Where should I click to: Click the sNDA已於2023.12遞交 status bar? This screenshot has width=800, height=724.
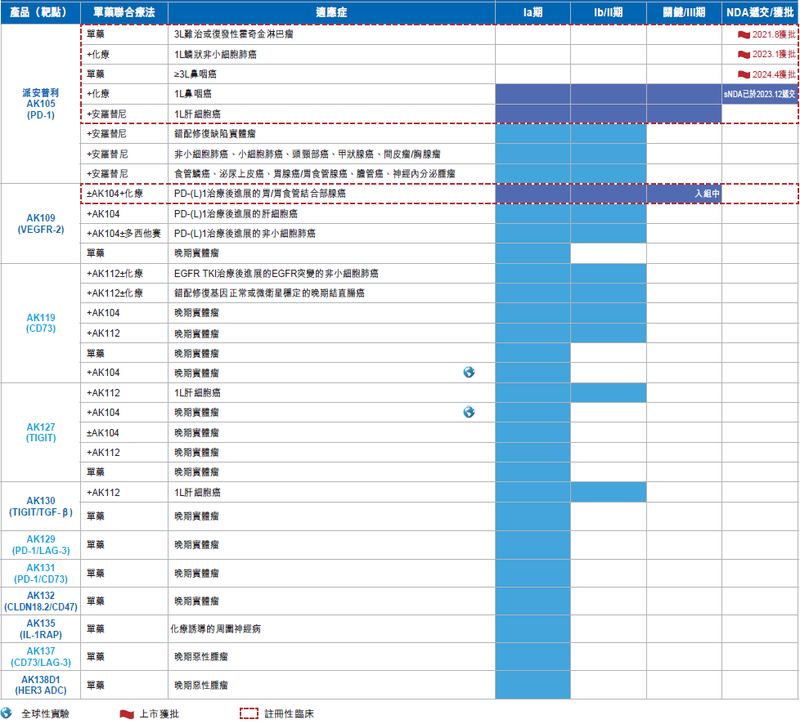click(x=760, y=94)
